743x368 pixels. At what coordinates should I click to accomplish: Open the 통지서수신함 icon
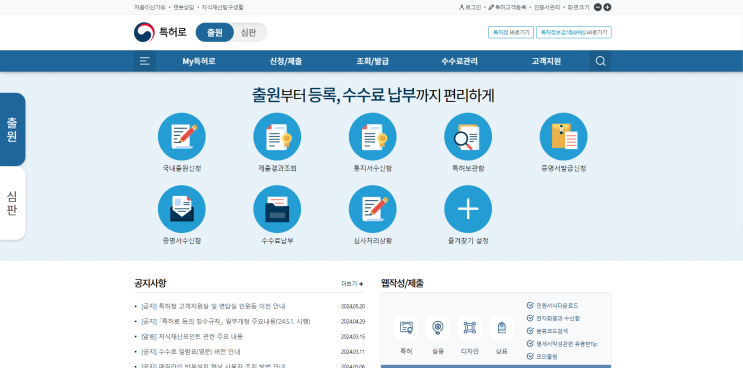(x=372, y=136)
